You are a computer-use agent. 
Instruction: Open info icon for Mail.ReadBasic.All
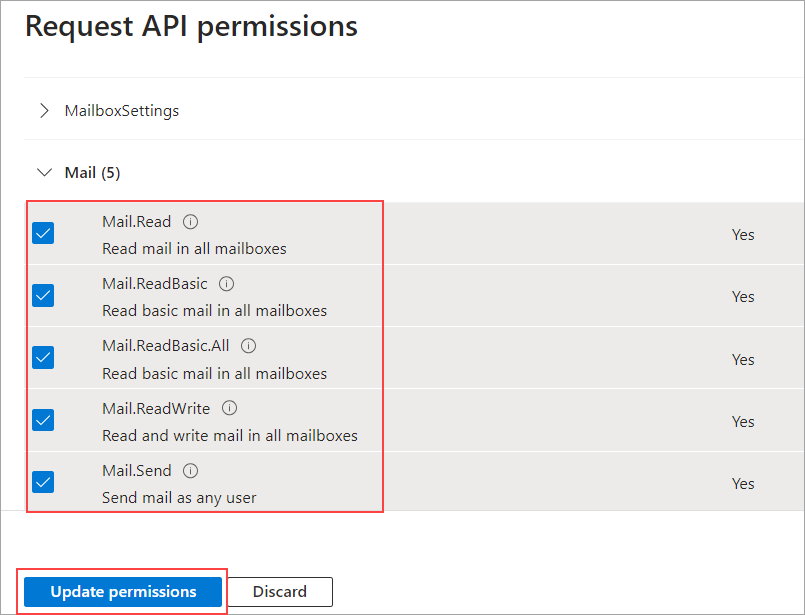point(249,346)
